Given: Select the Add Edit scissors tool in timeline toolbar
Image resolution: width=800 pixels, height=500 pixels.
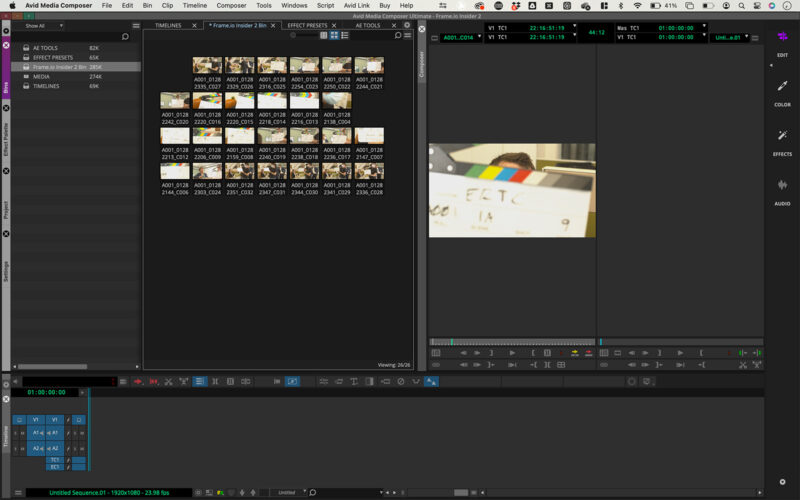Looking at the screenshot, I should pos(168,382).
